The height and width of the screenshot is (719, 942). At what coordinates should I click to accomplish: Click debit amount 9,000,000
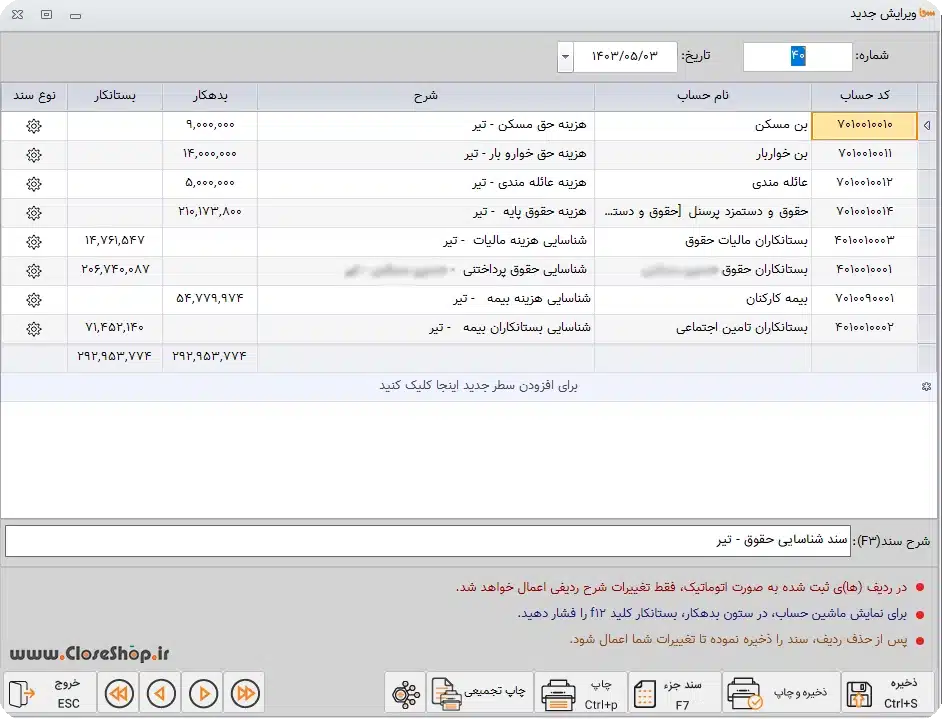pyautogui.click(x=210, y=126)
